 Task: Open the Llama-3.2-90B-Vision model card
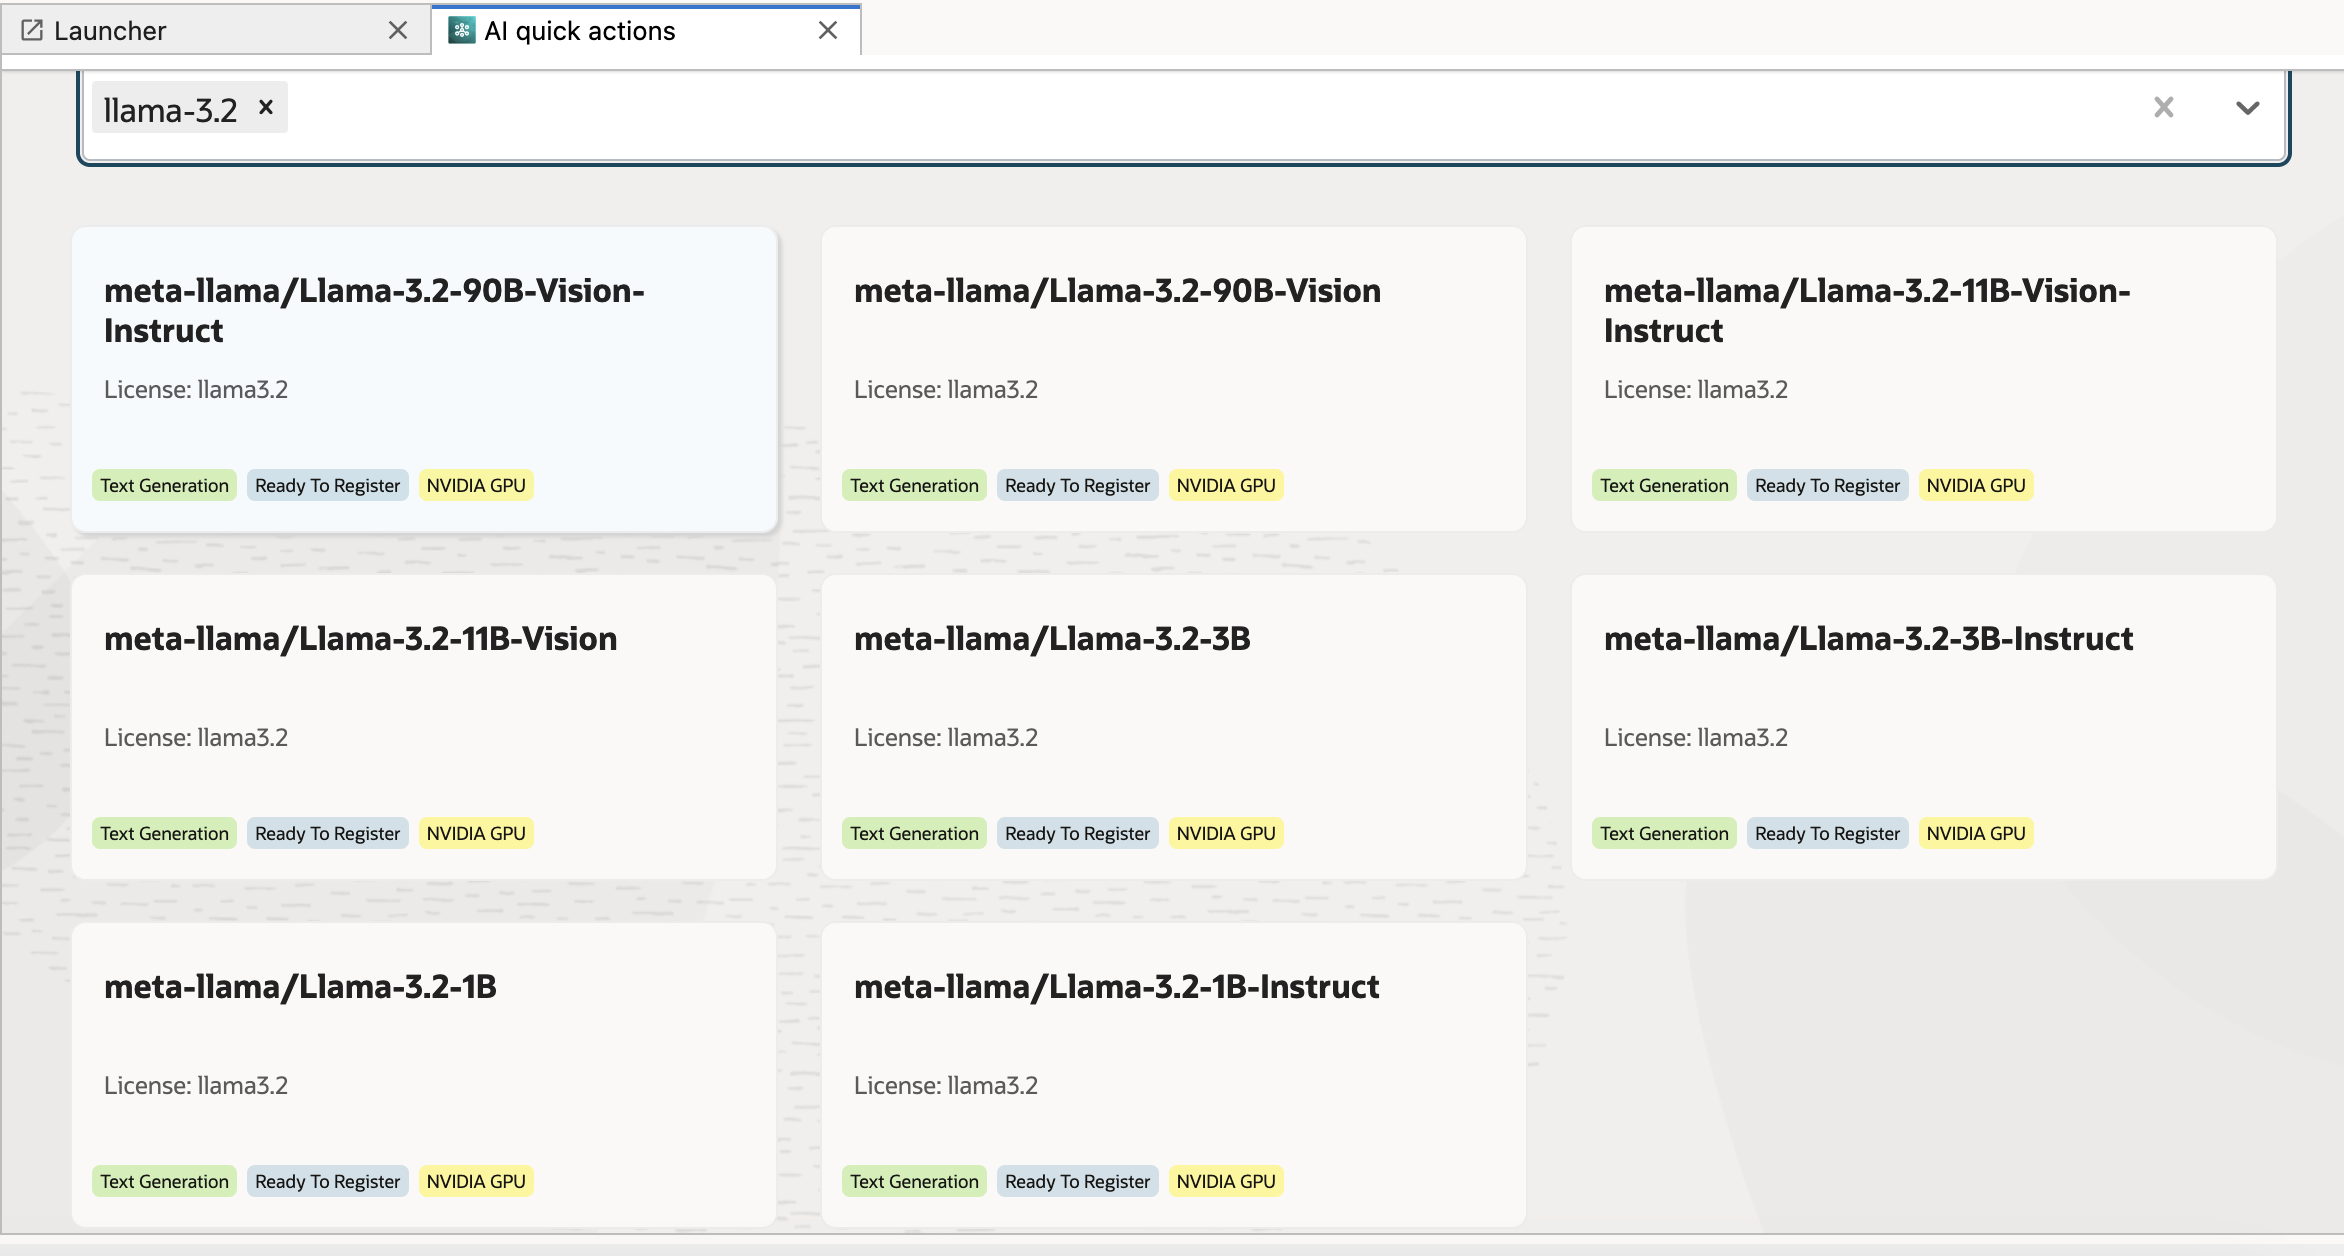pyautogui.click(x=1173, y=378)
